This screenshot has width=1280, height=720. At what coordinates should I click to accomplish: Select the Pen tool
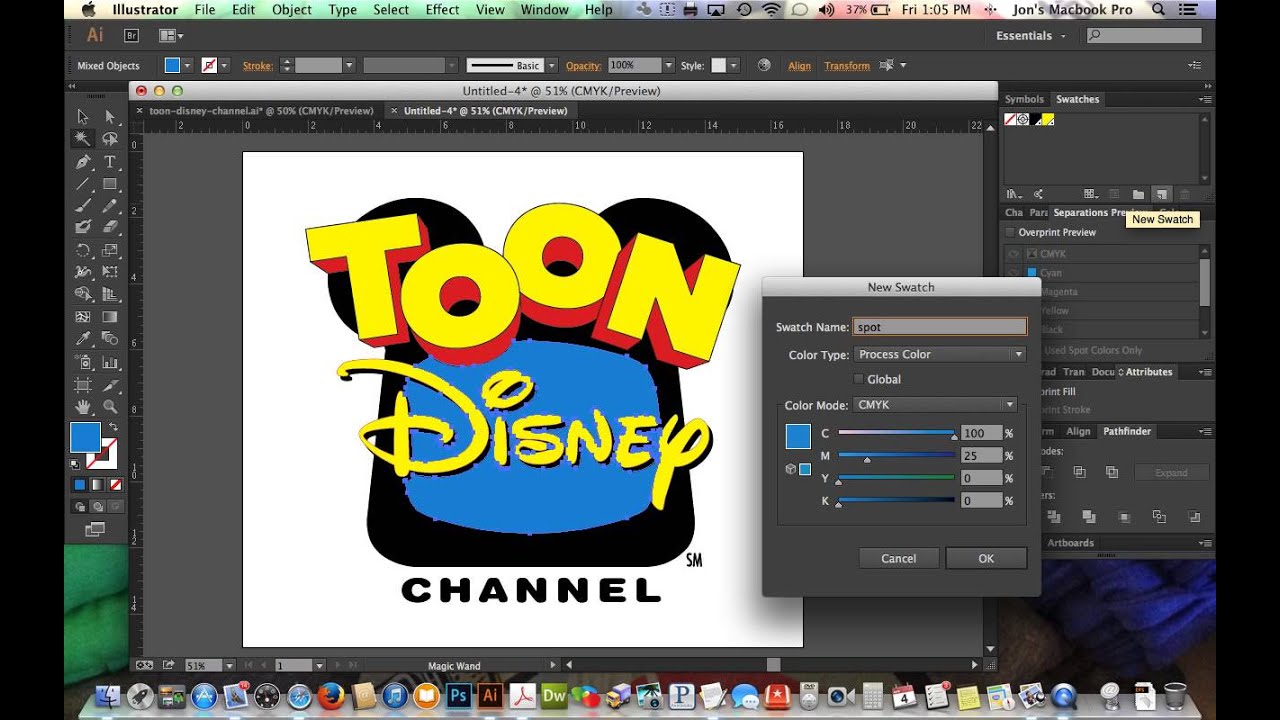[83, 162]
